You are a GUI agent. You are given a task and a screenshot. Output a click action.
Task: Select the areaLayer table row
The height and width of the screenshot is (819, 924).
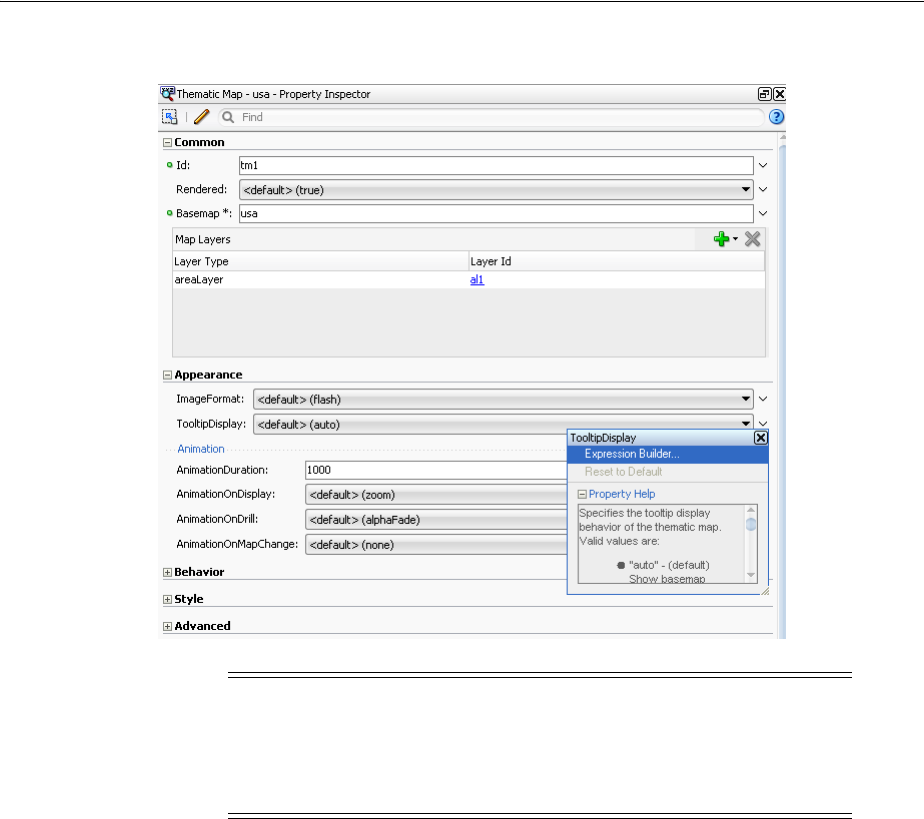tap(469, 280)
